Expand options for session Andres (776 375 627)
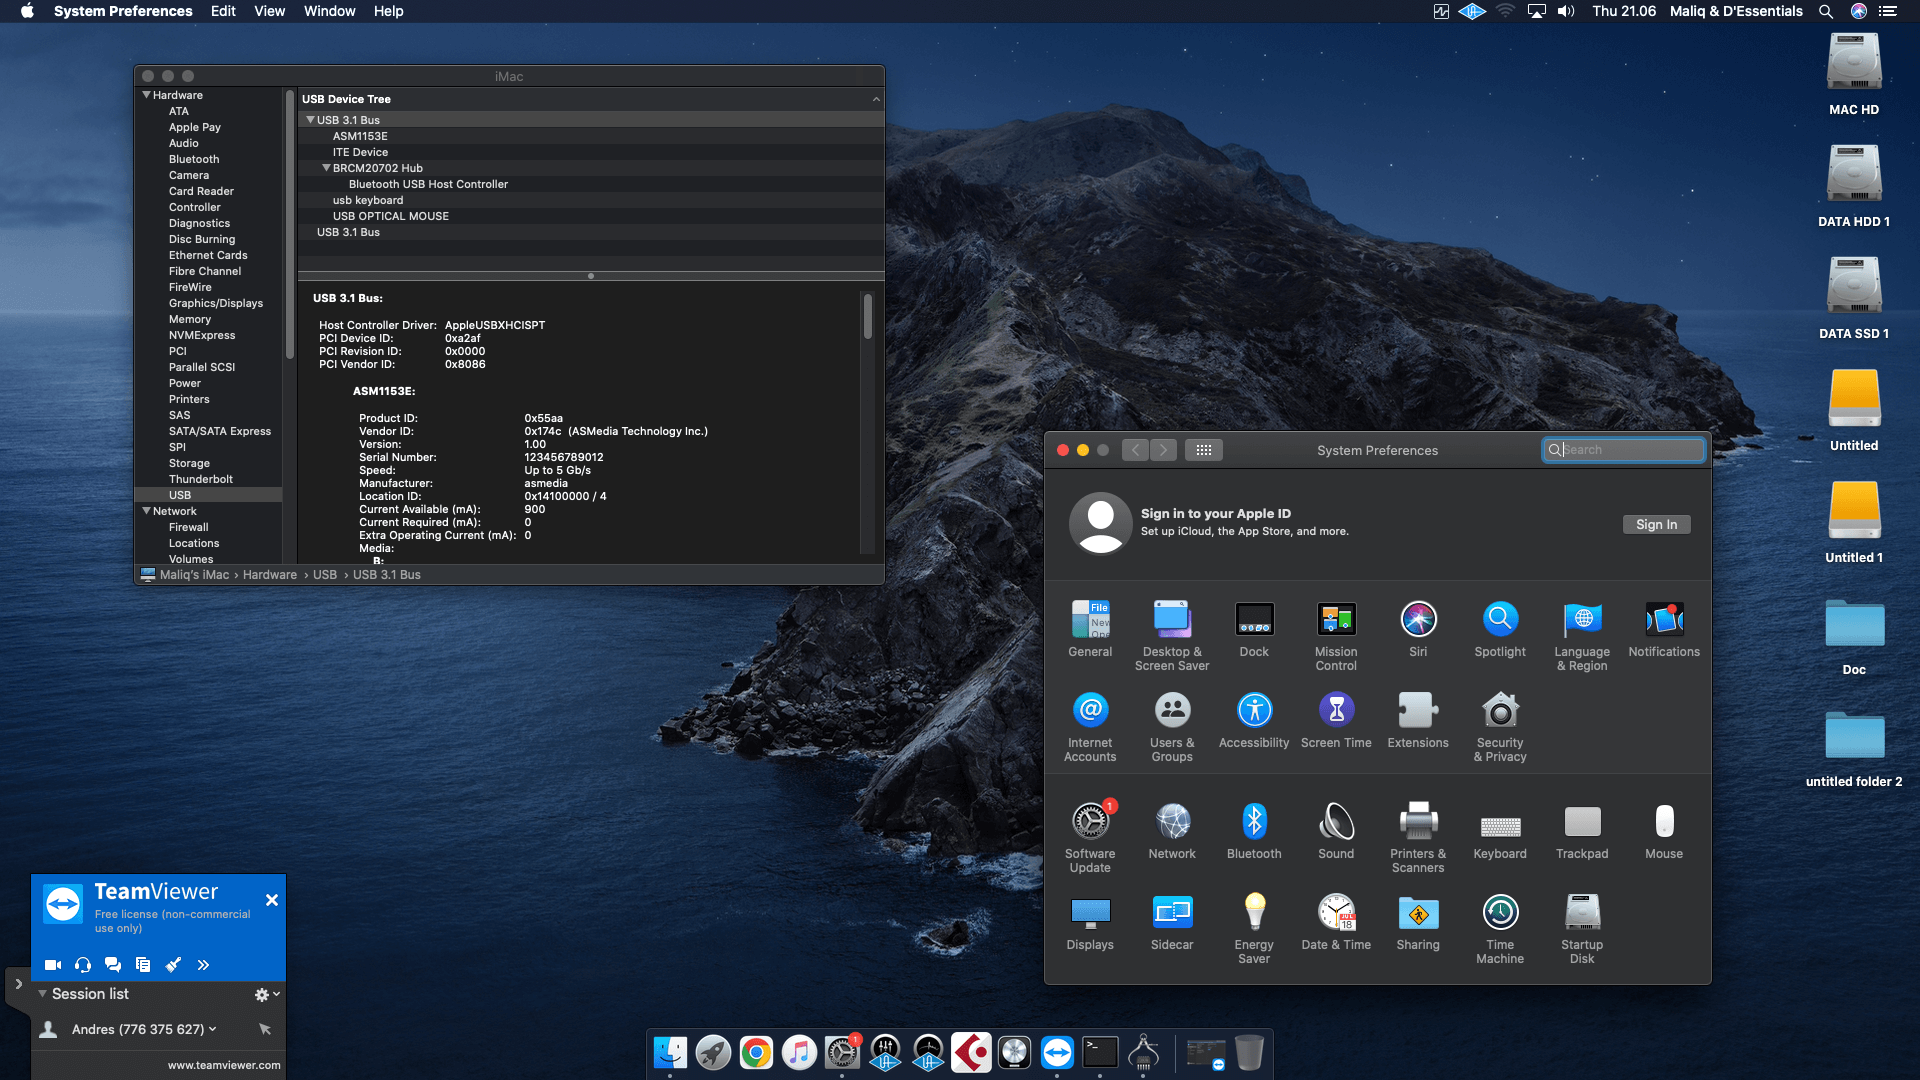Screen dimensions: 1920x1080 tap(212, 1029)
